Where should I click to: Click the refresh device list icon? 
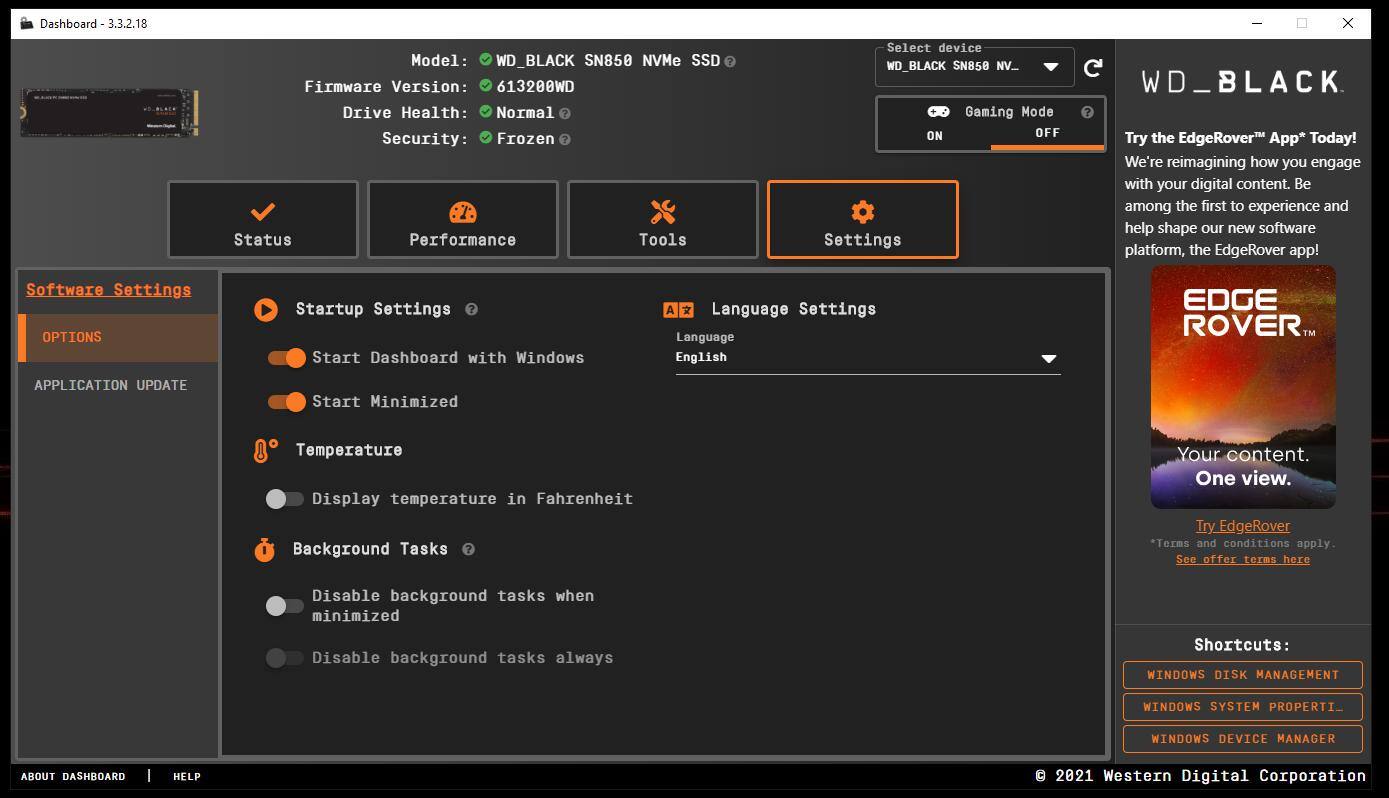coord(1093,67)
